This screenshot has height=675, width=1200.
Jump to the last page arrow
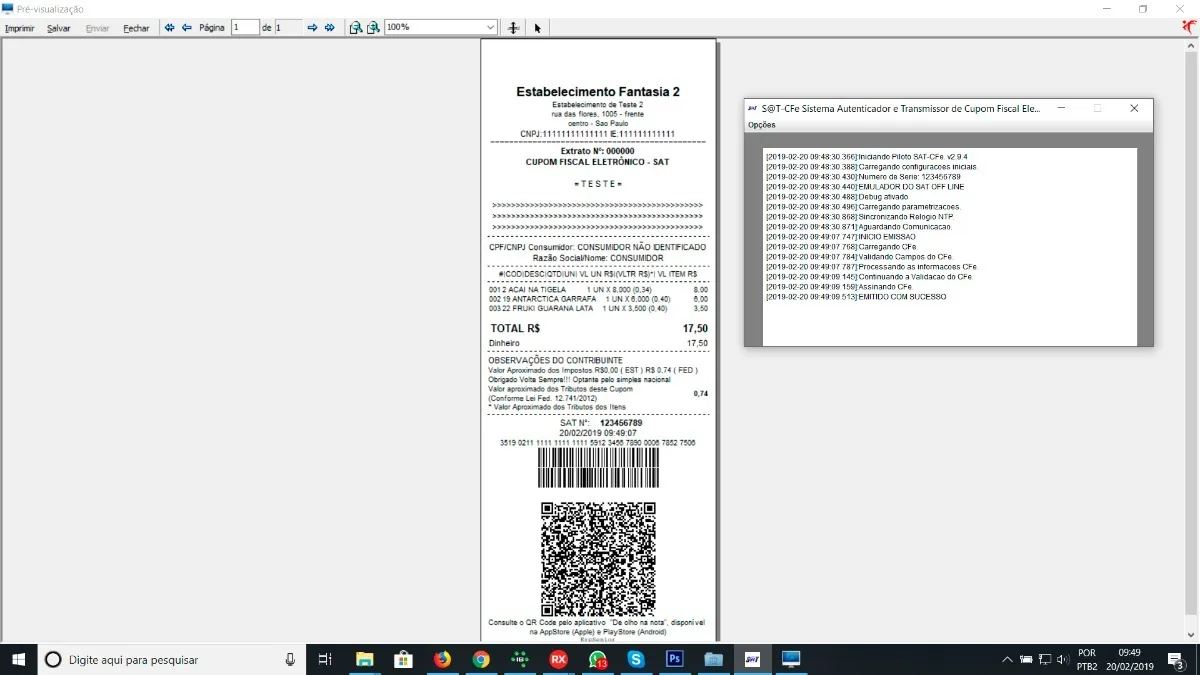pyautogui.click(x=329, y=28)
